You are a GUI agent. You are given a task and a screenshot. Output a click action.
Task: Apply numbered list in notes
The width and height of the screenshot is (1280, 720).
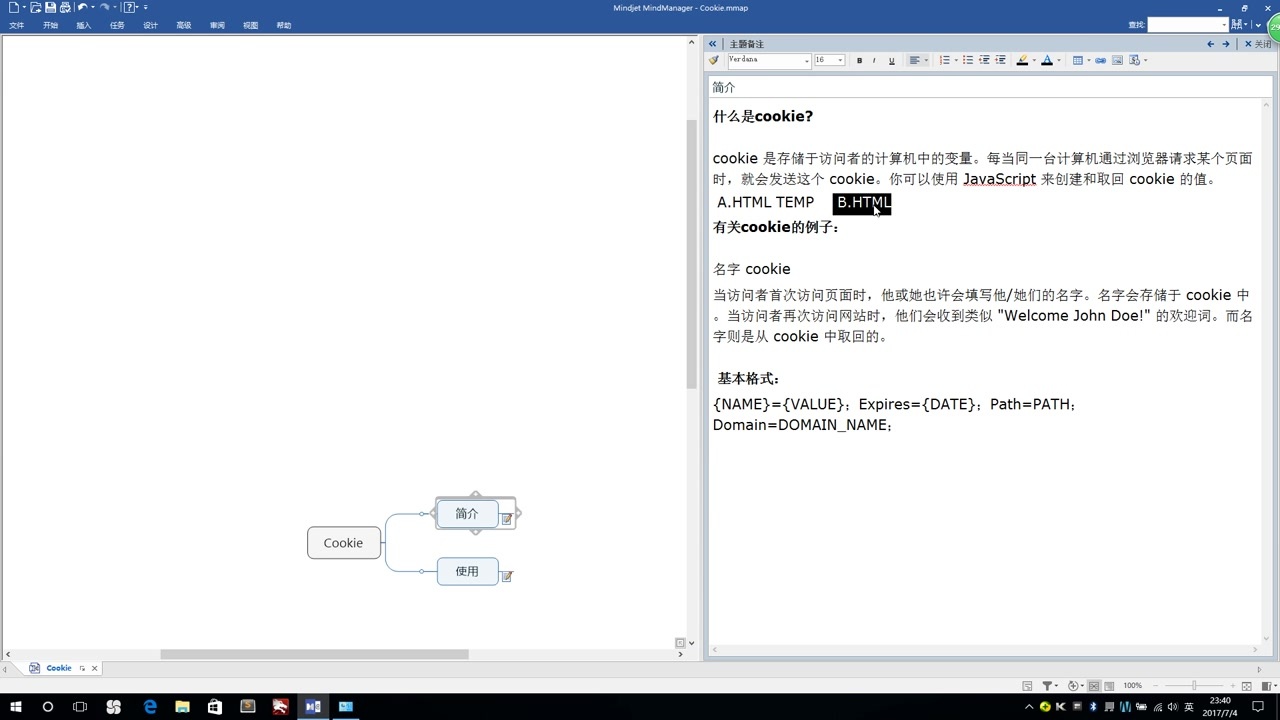click(945, 61)
